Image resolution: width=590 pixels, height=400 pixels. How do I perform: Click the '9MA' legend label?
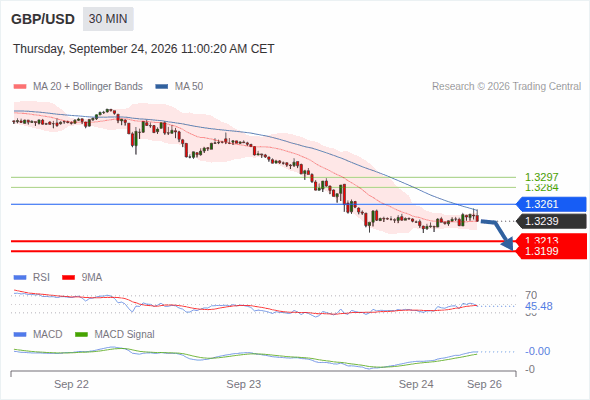(x=92, y=277)
